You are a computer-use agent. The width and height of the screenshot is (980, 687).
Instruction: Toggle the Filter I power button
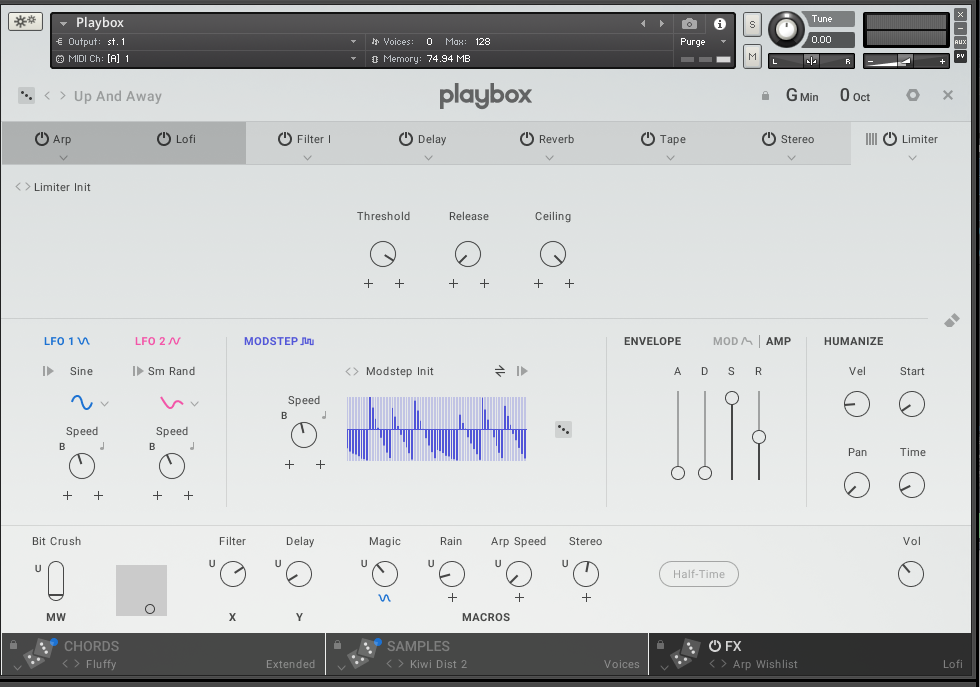coord(284,139)
